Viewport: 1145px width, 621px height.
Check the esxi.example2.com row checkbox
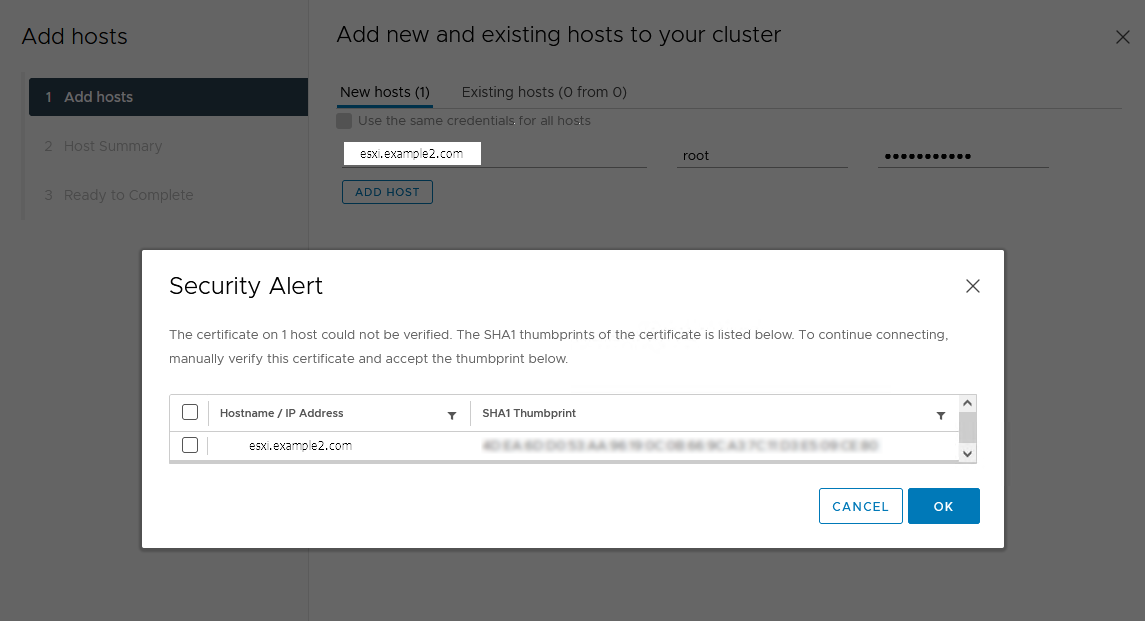click(190, 445)
